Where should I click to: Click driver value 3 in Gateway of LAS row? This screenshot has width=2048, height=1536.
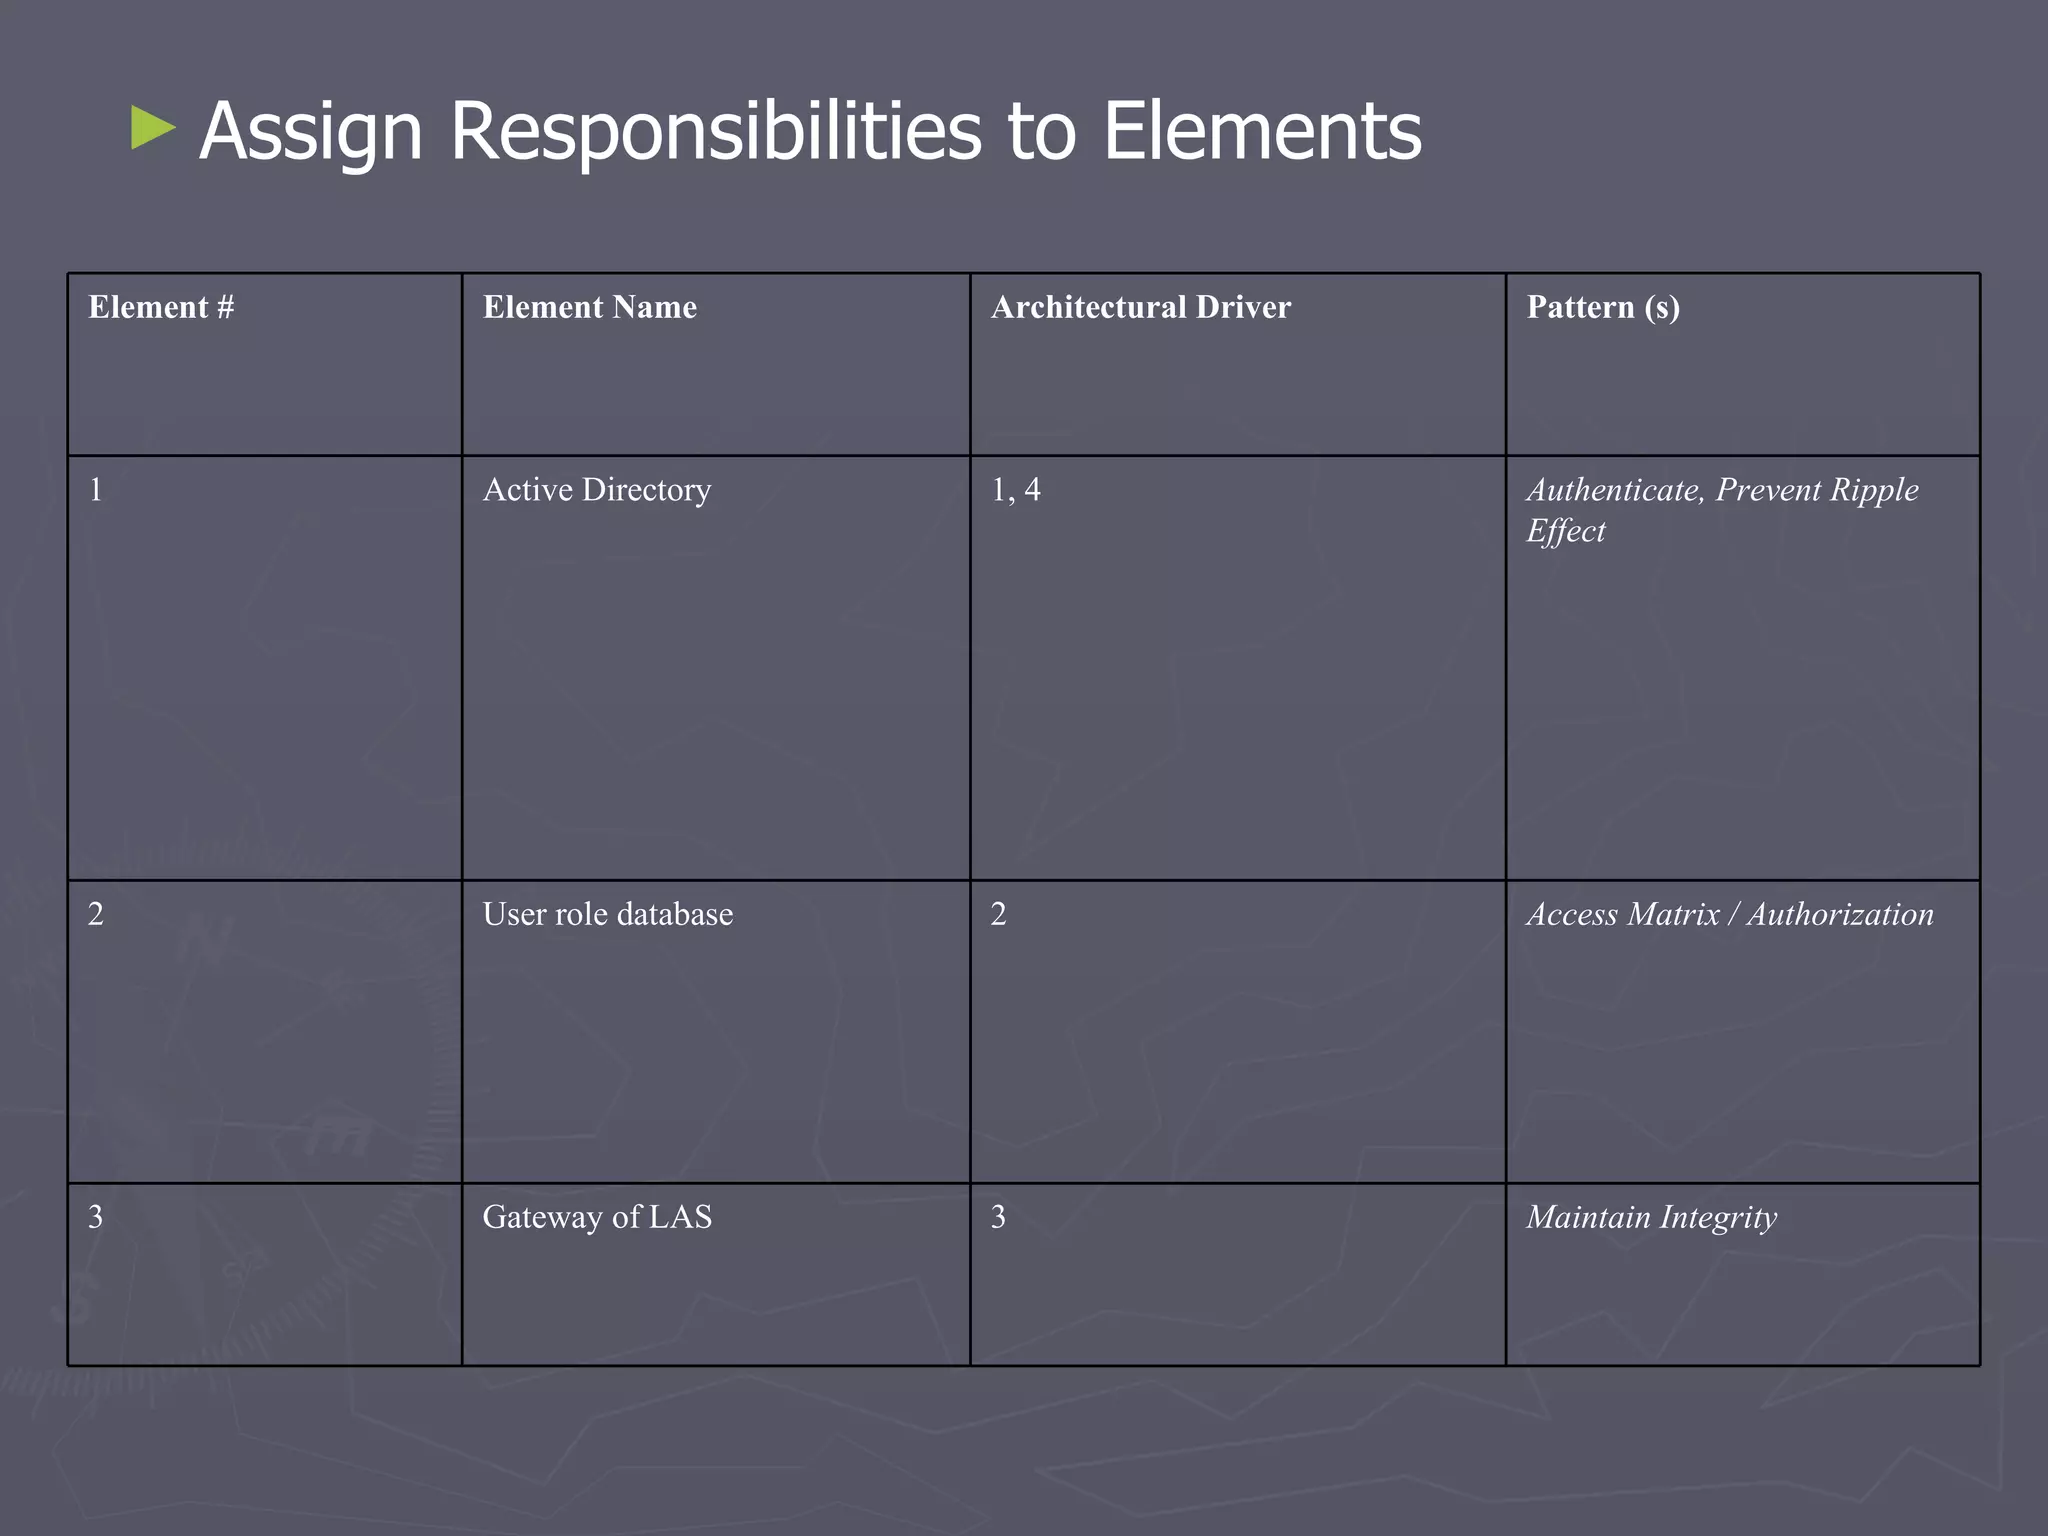point(1238,1275)
